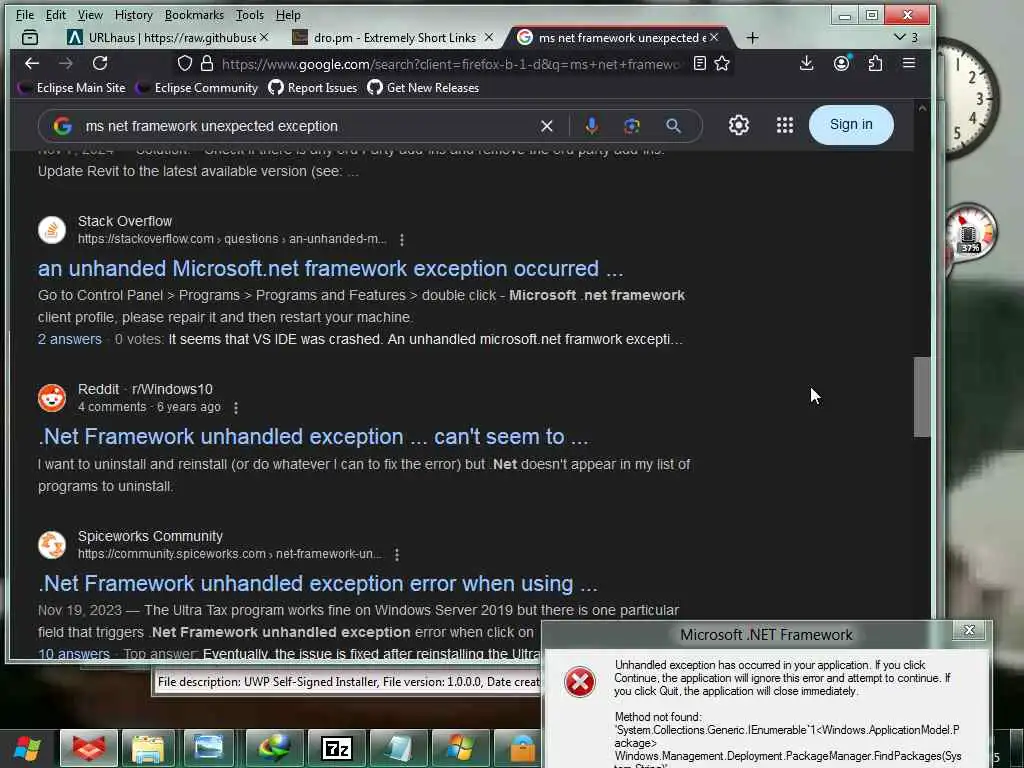Viewport: 1024px width, 768px height.
Task: Click the page vertical scrollbar thumb
Action: tap(921, 396)
